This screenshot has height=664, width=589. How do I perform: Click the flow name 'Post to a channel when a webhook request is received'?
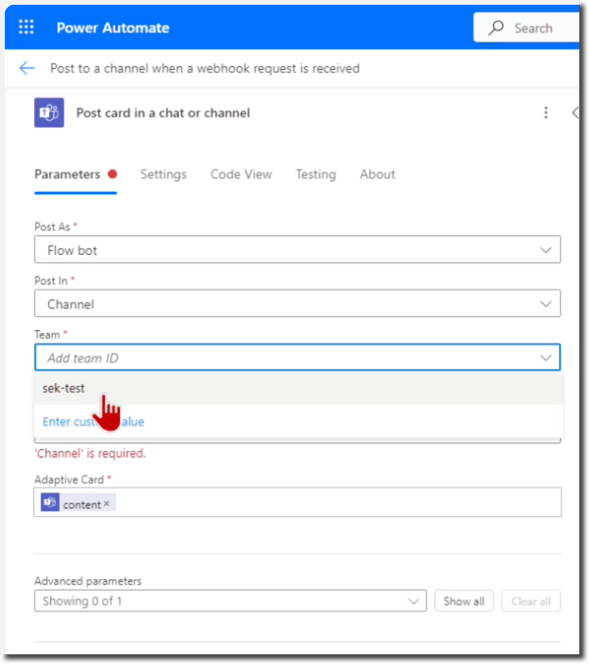205,68
